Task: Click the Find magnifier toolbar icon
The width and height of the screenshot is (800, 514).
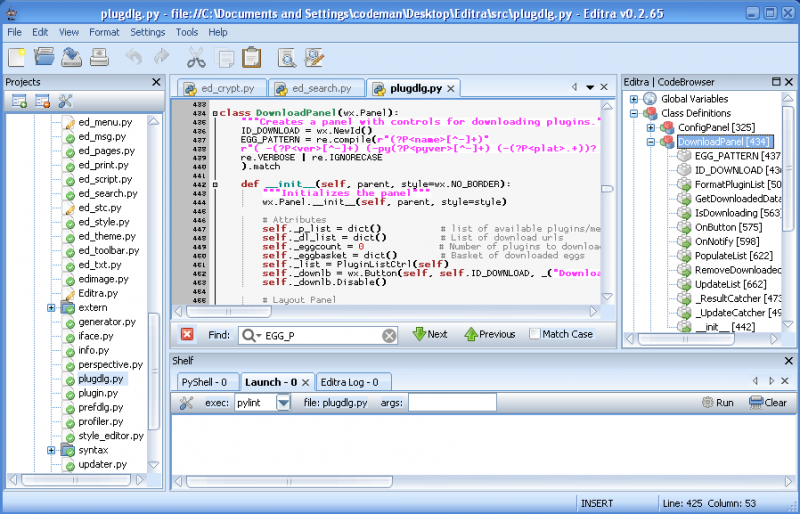Action: pos(287,58)
